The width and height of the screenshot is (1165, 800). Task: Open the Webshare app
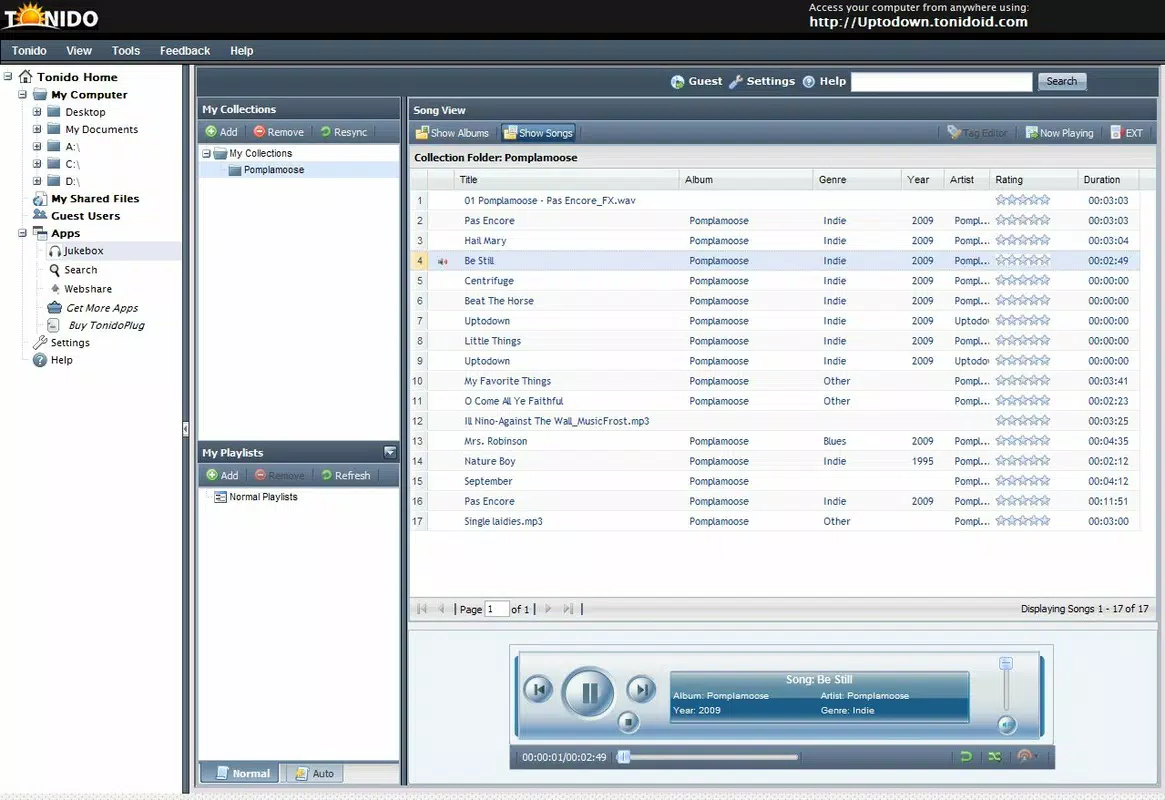point(80,289)
